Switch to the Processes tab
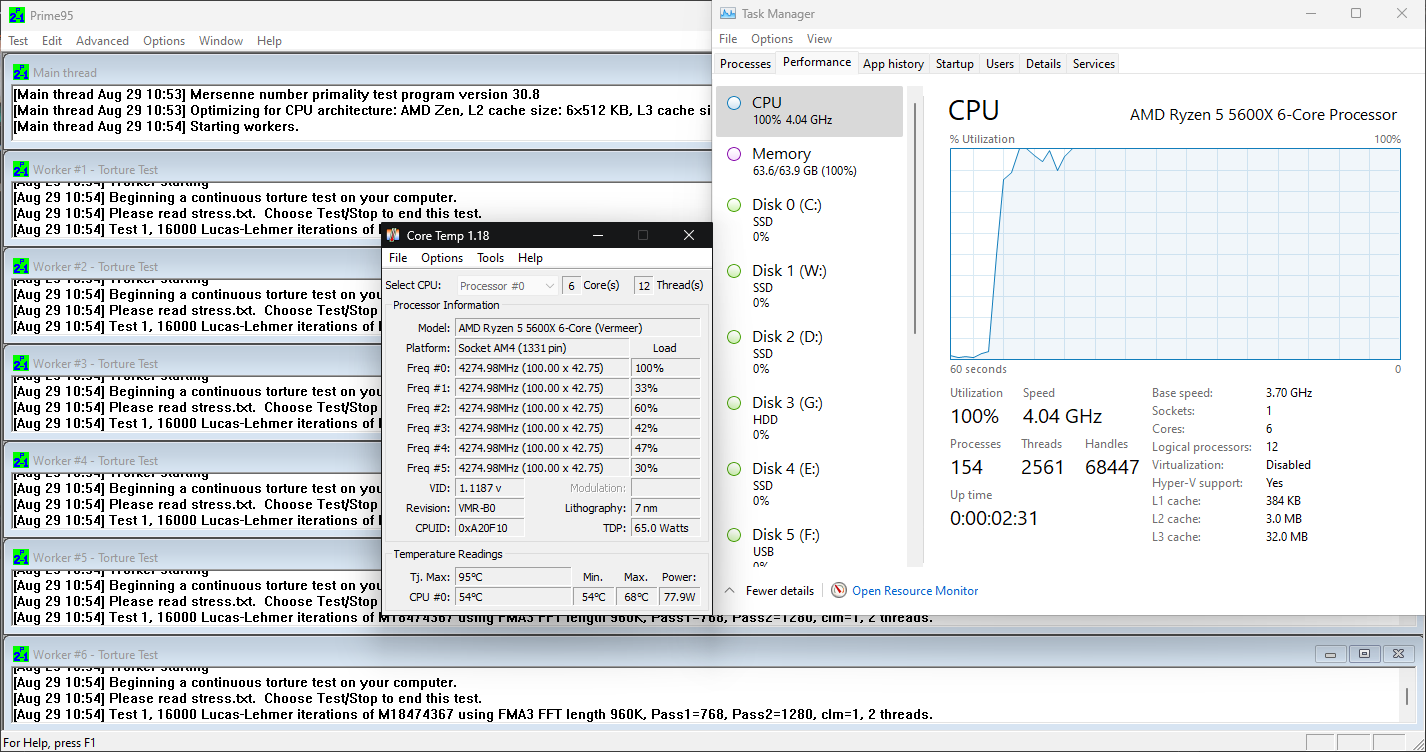 (746, 64)
